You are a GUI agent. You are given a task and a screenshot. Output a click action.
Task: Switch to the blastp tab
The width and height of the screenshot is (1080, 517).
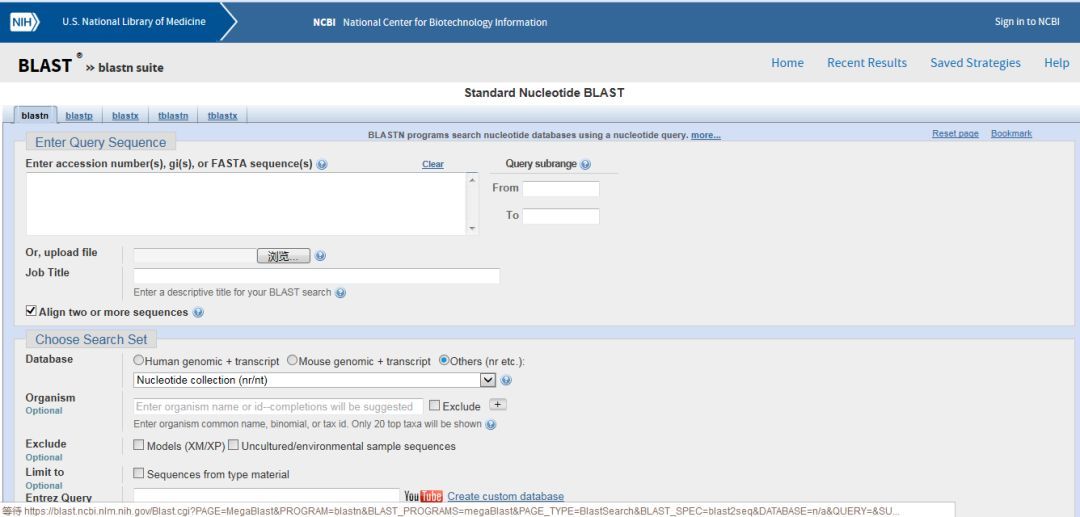(x=79, y=116)
